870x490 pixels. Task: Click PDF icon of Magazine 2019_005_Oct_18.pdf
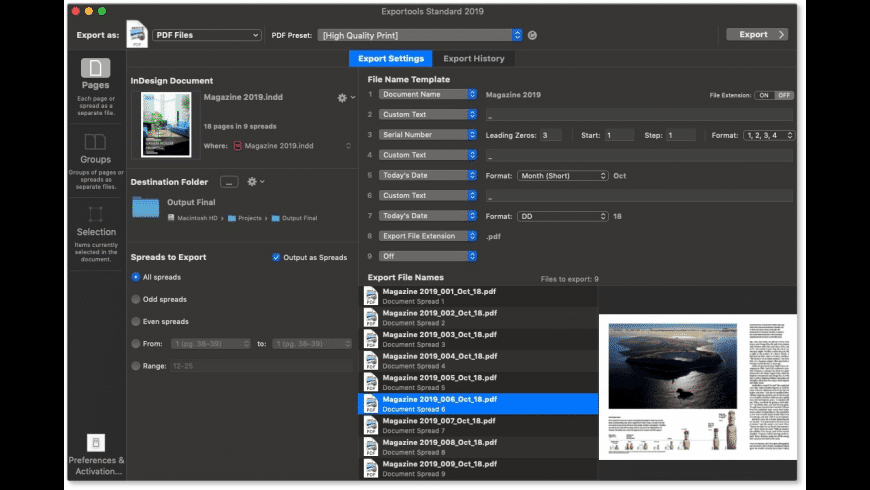pyautogui.click(x=371, y=382)
